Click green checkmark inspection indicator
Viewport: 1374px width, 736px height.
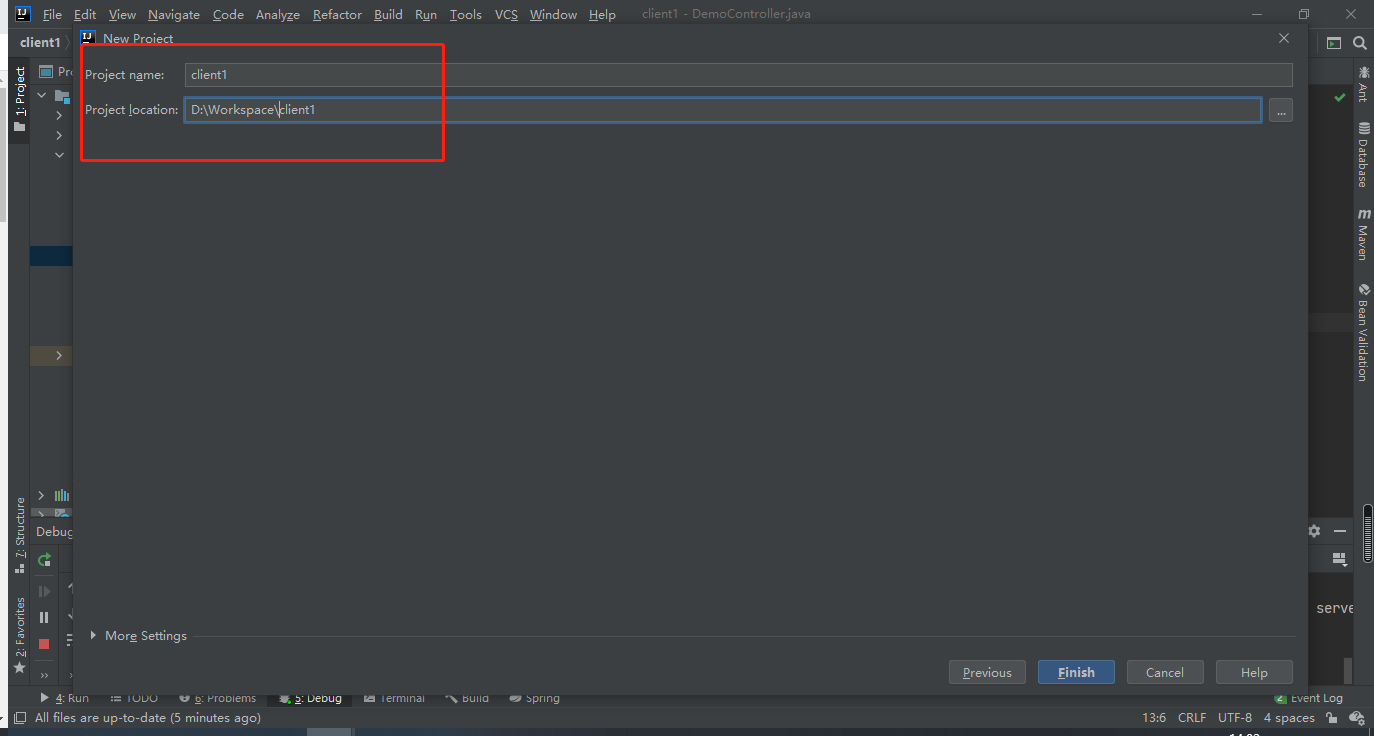(x=1339, y=97)
